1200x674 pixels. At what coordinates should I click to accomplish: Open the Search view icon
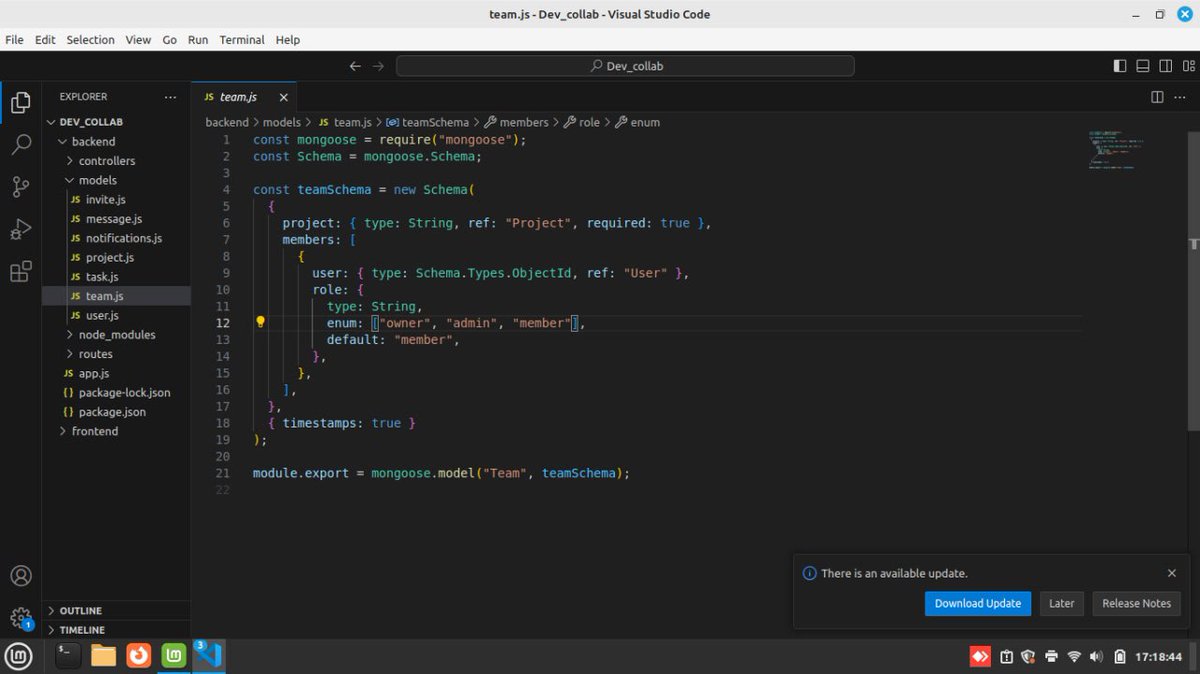(x=20, y=145)
